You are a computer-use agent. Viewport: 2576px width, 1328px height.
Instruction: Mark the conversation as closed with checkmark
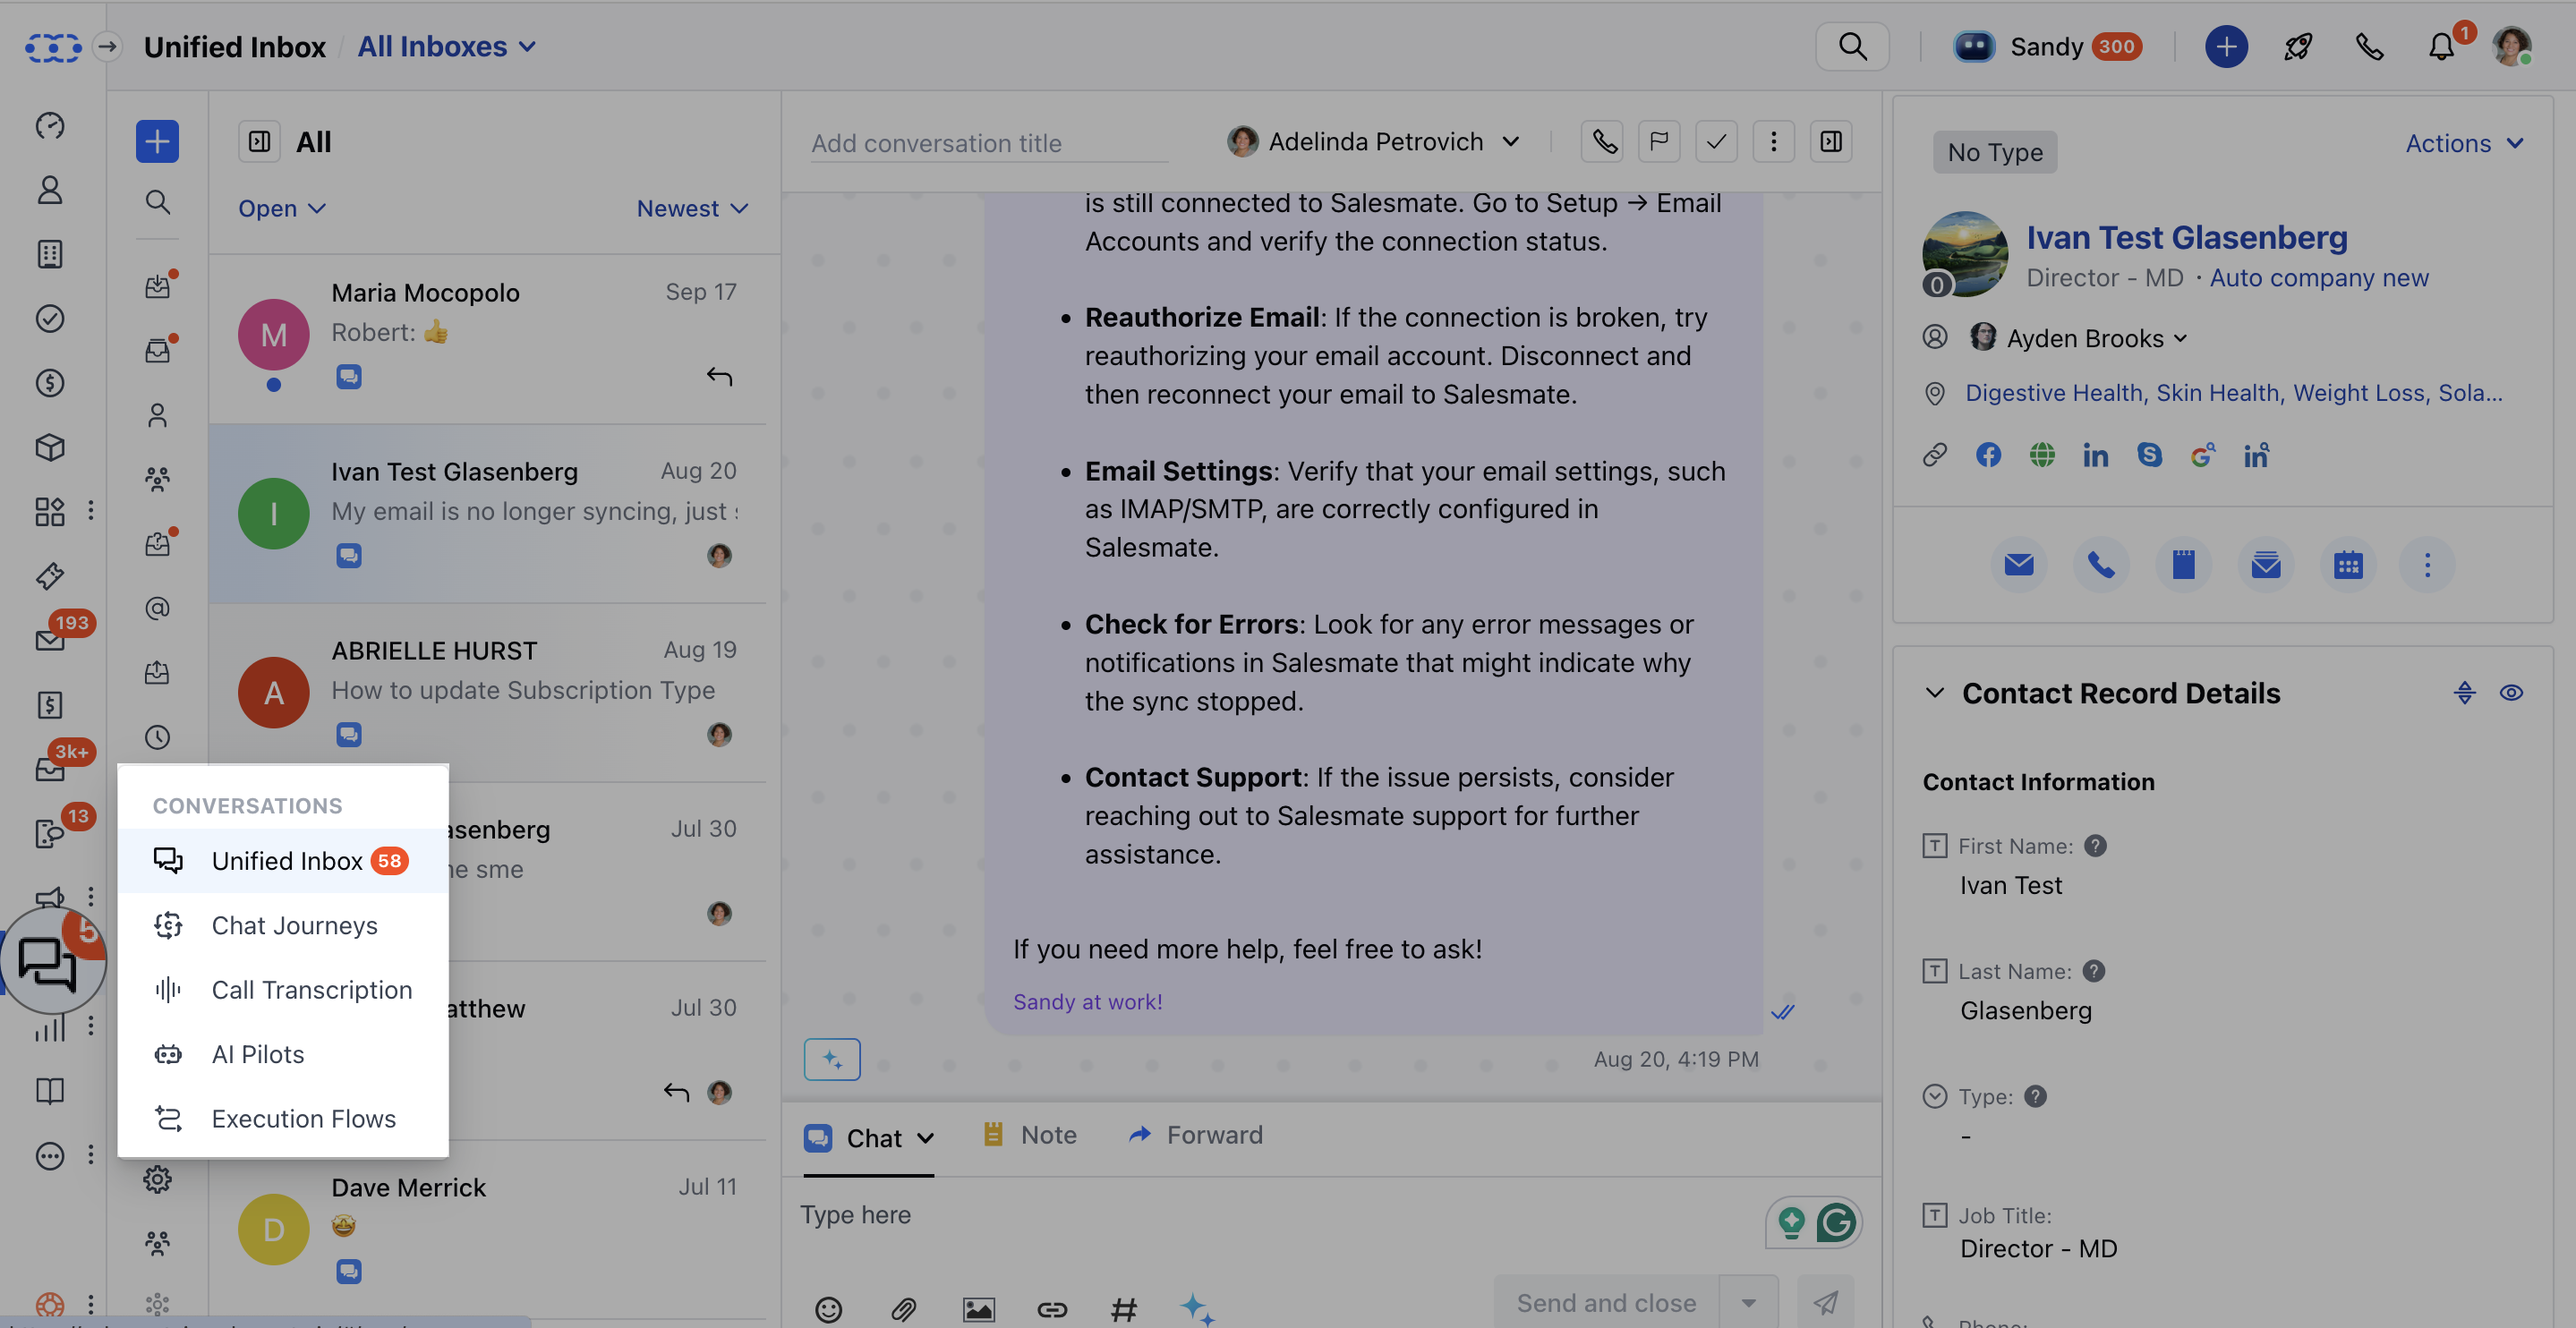tap(1716, 142)
